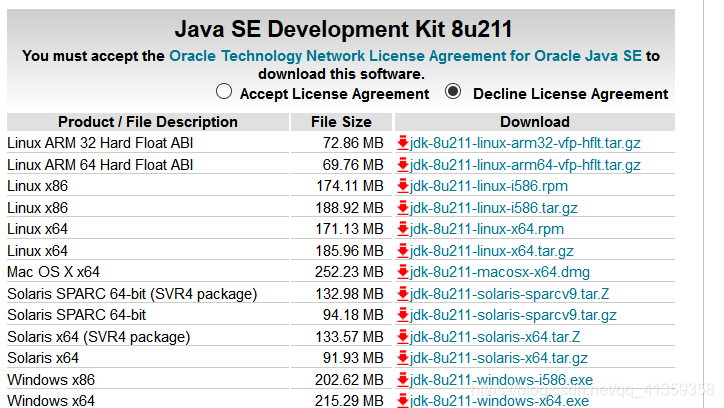Click the Product / File Description column header
The height and width of the screenshot is (408, 724).
148,122
